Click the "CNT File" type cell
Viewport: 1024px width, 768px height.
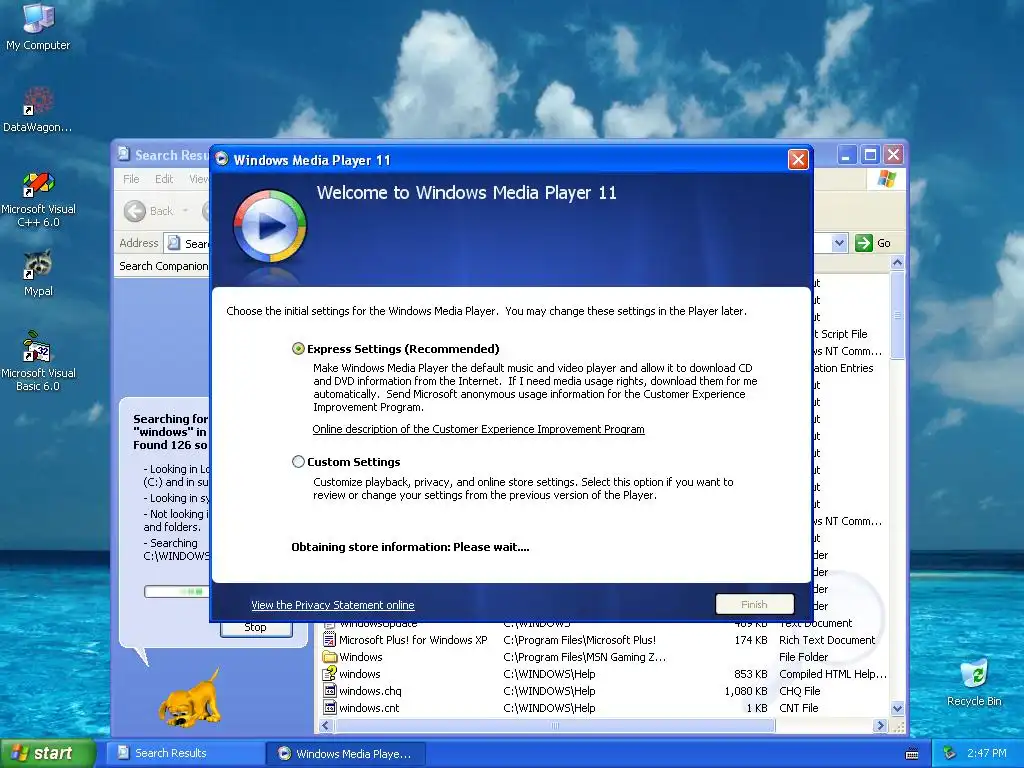click(798, 708)
